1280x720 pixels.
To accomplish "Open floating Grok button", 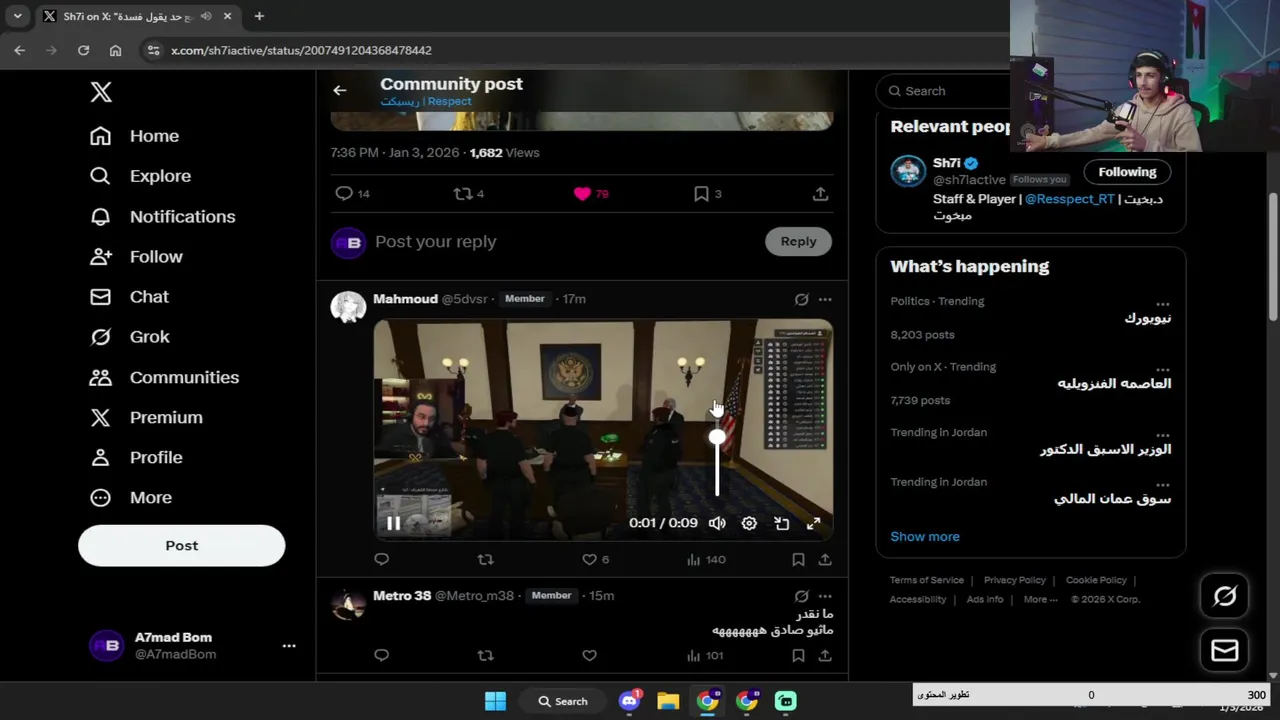I will pyautogui.click(x=1225, y=596).
